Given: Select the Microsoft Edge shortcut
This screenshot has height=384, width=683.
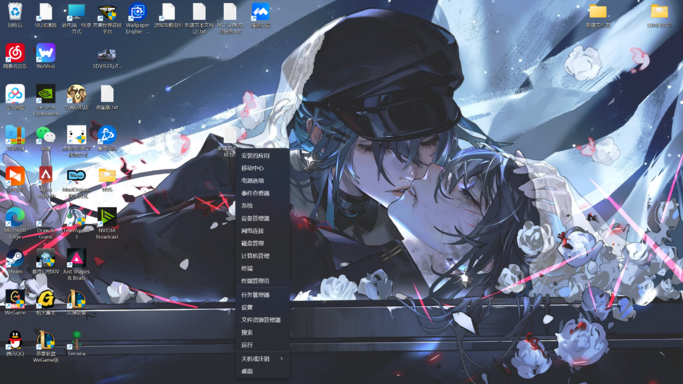Looking at the screenshot, I should (15, 223).
